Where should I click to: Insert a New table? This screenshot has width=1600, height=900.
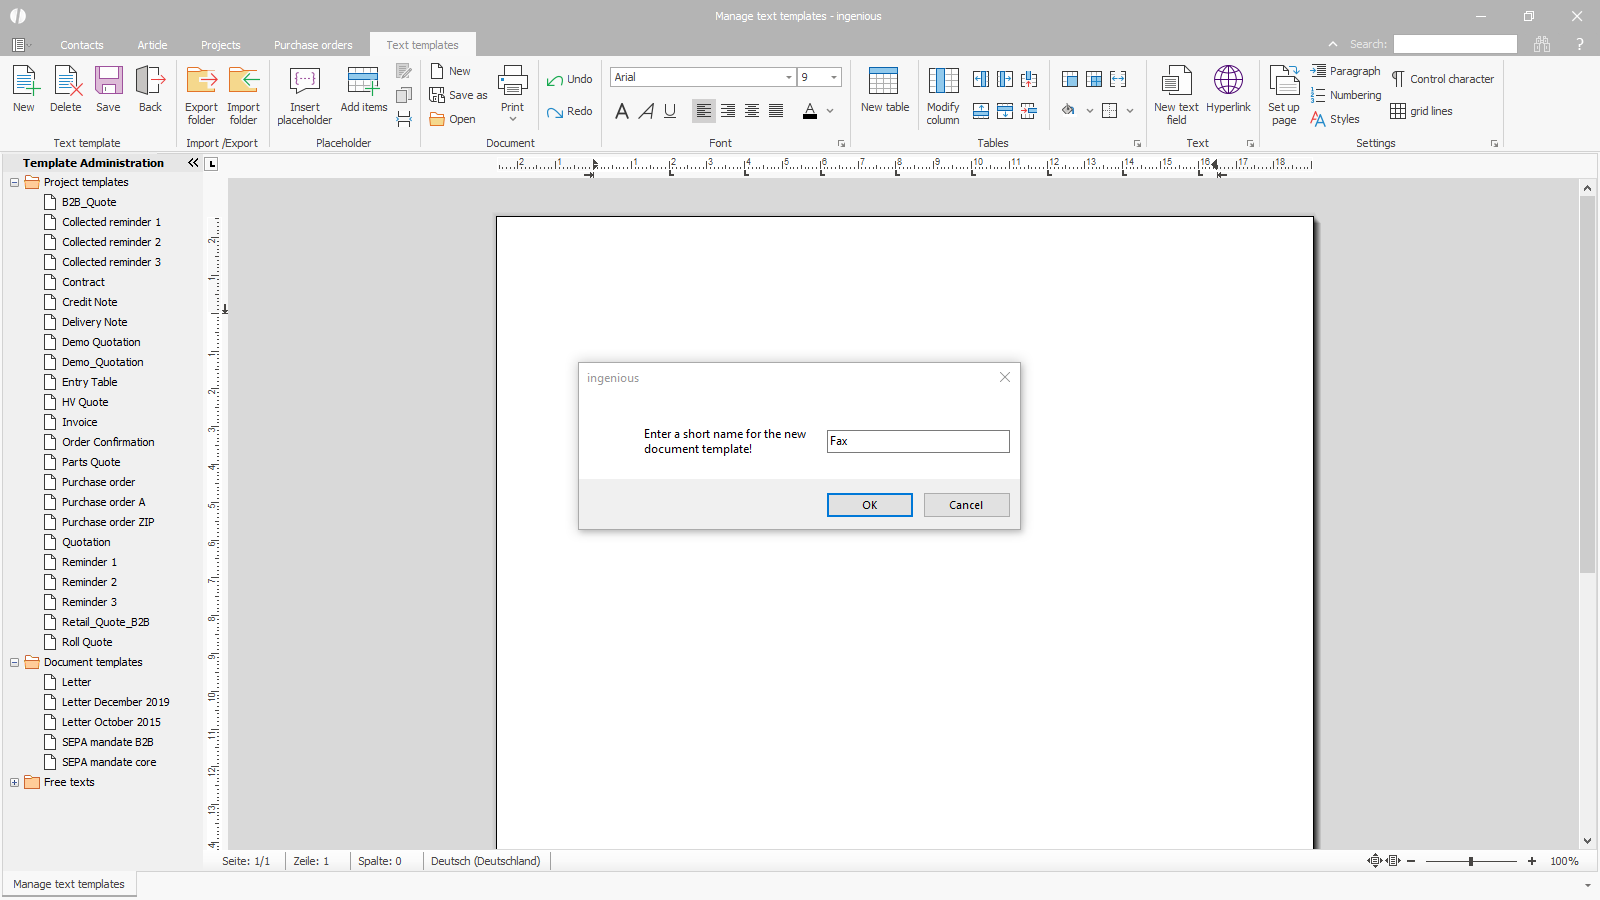coord(884,82)
